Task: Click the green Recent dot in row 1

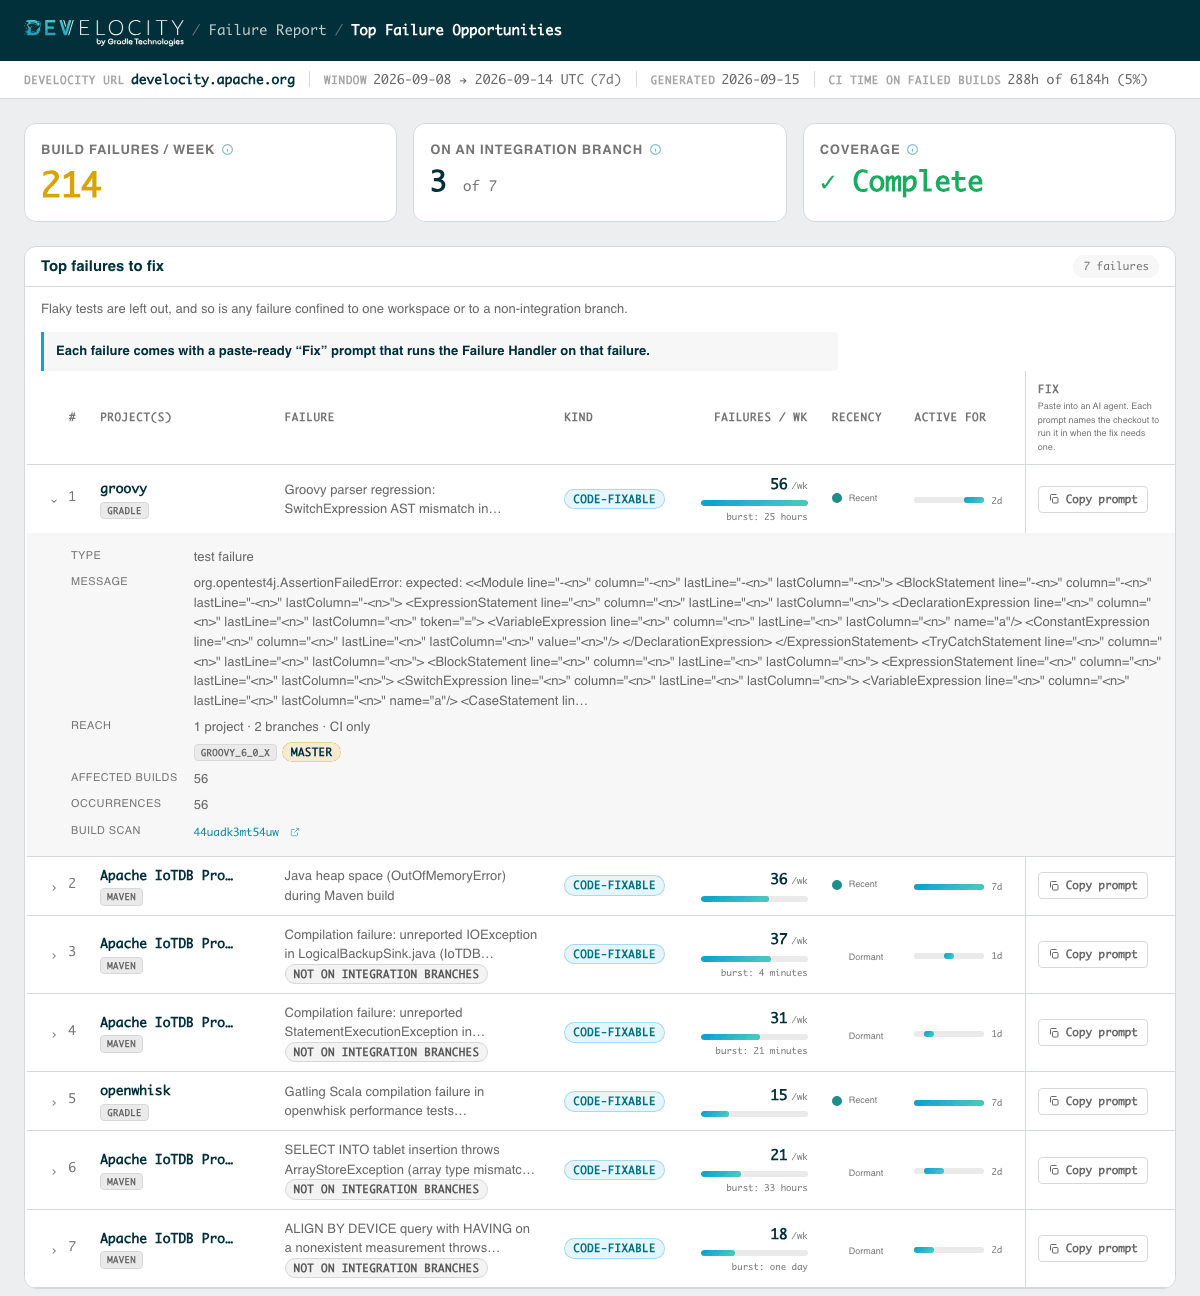Action: (837, 498)
